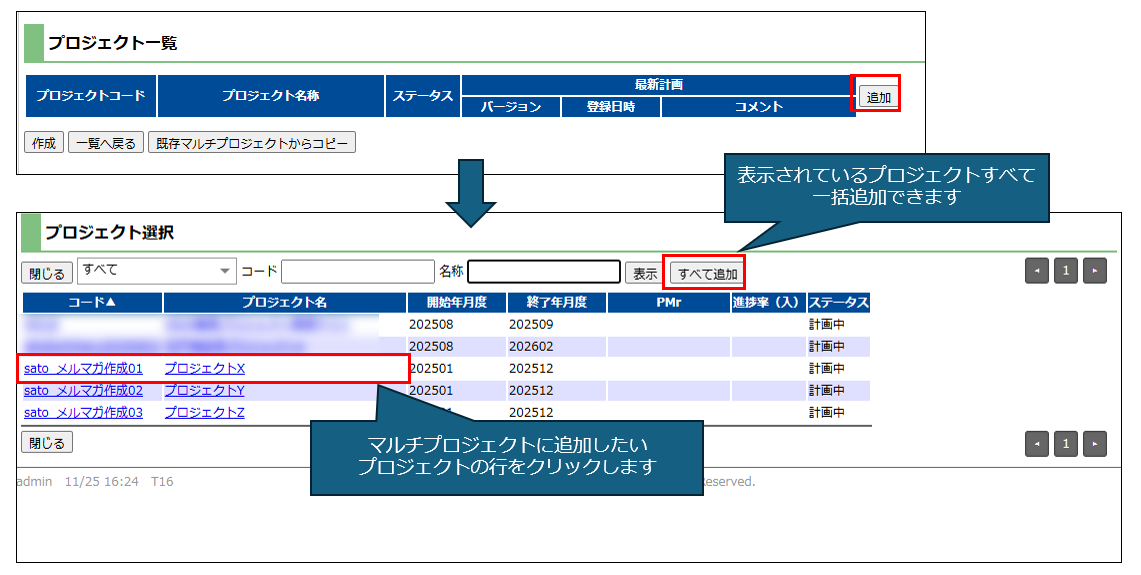Click the 表示 button
This screenshot has height=575, width=1141.
coord(644,273)
